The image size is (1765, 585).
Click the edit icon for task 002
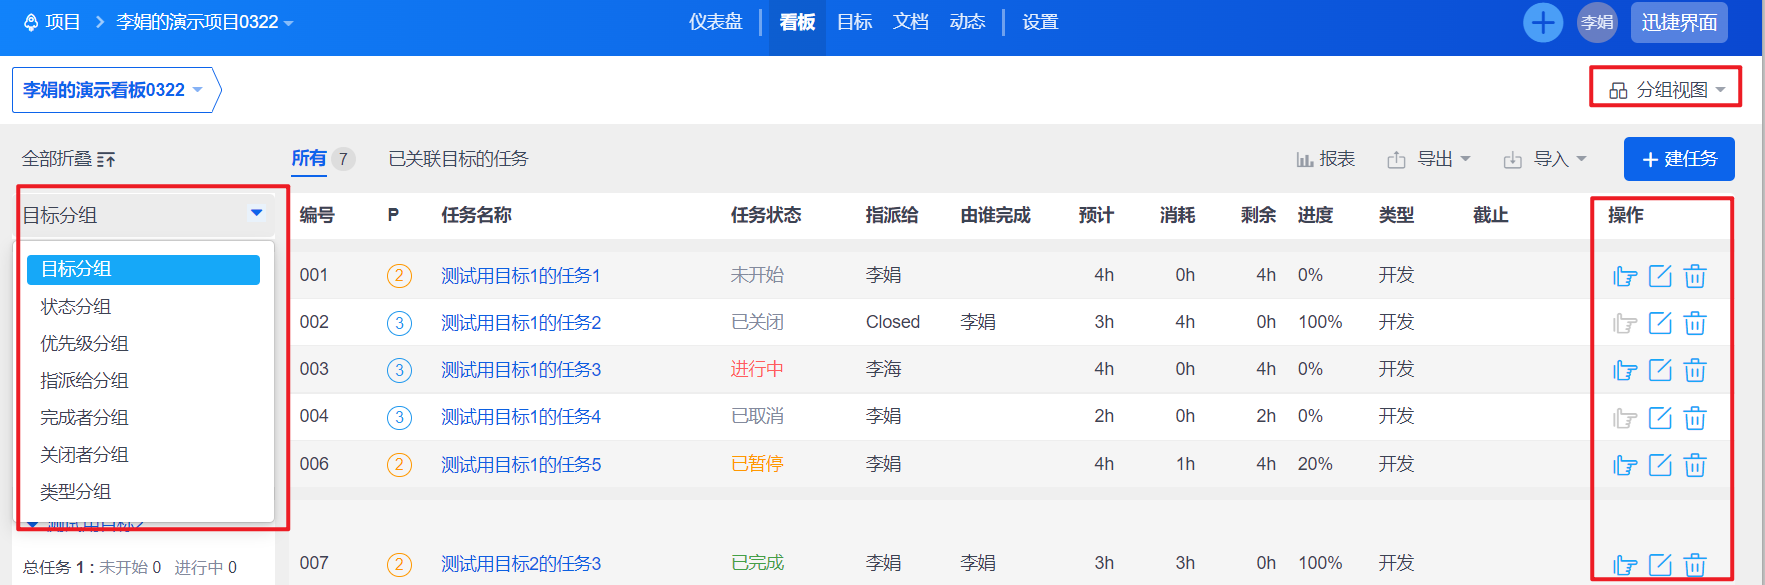pyautogui.click(x=1660, y=323)
